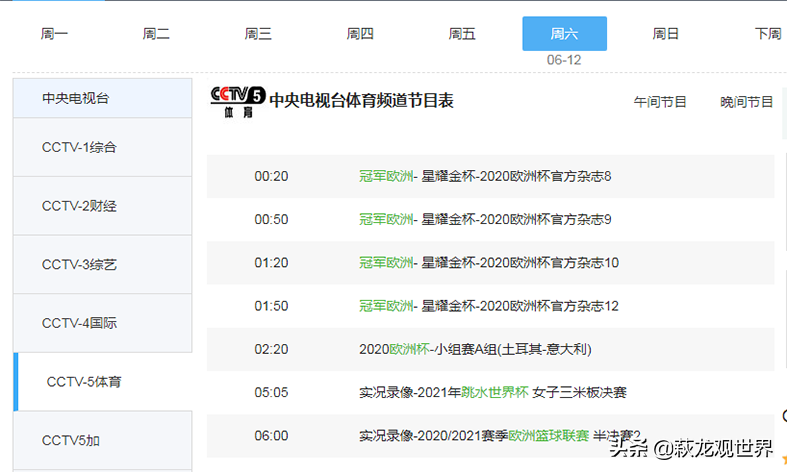Select the 中央电视台 category header

click(x=102, y=98)
